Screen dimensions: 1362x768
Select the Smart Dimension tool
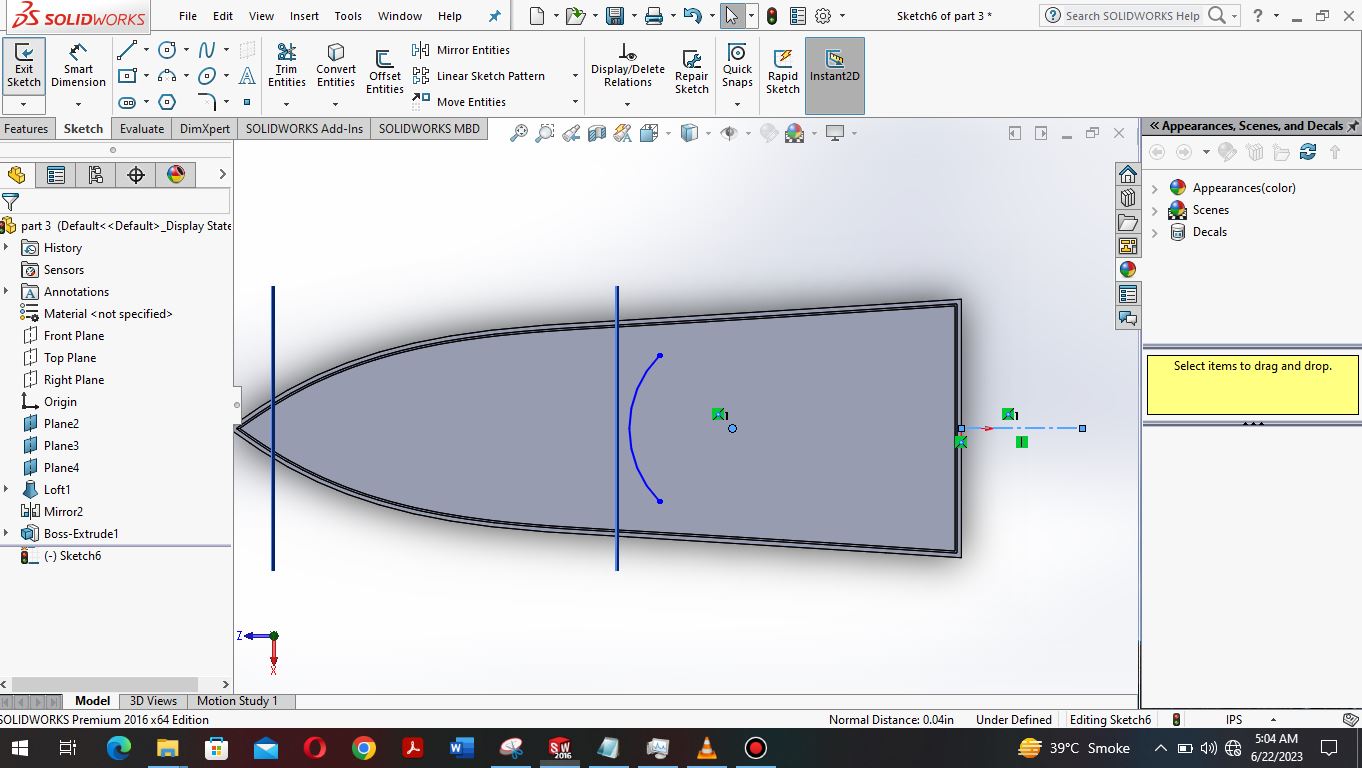[x=78, y=66]
